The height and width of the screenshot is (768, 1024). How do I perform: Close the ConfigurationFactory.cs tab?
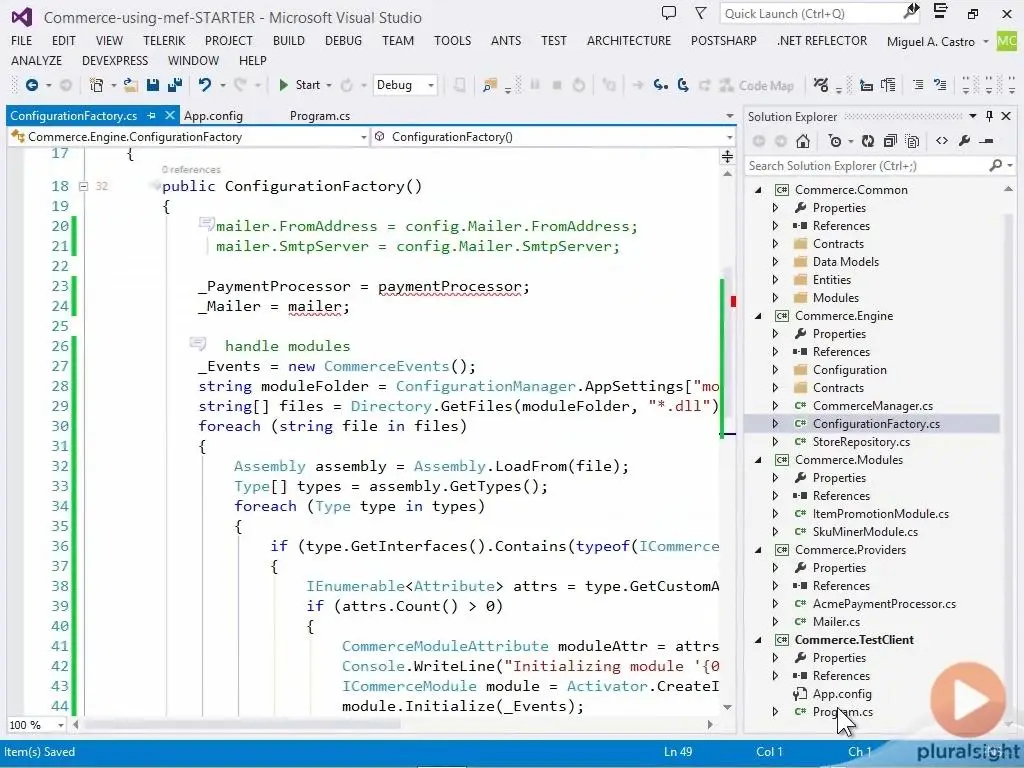[169, 115]
